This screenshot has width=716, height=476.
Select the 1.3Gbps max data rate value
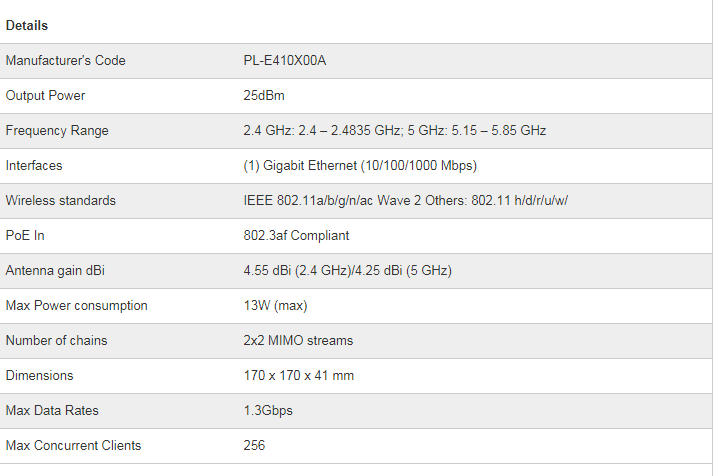point(268,411)
